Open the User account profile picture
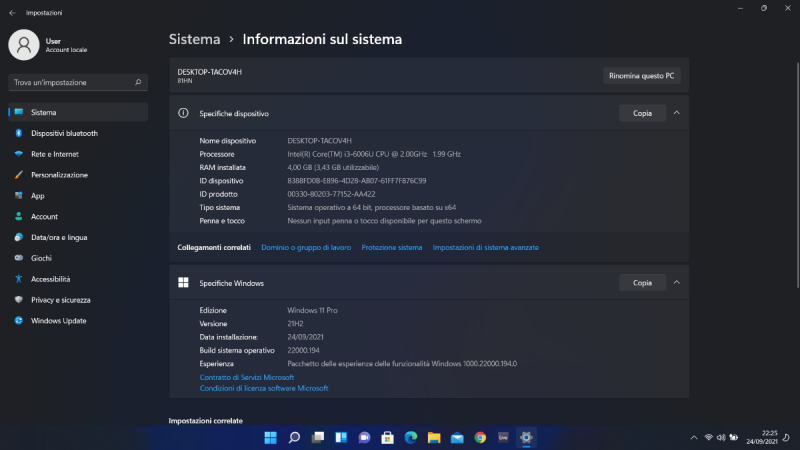The image size is (800, 450). pos(23,45)
